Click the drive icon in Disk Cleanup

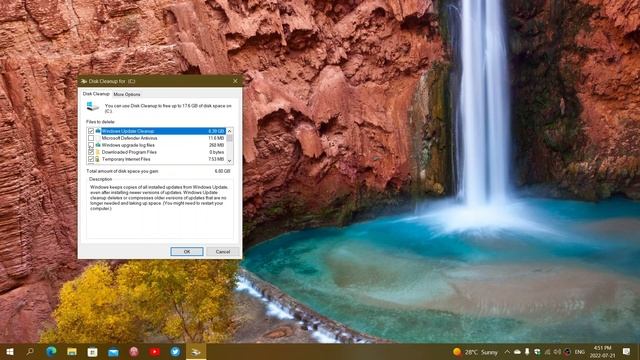click(93, 106)
